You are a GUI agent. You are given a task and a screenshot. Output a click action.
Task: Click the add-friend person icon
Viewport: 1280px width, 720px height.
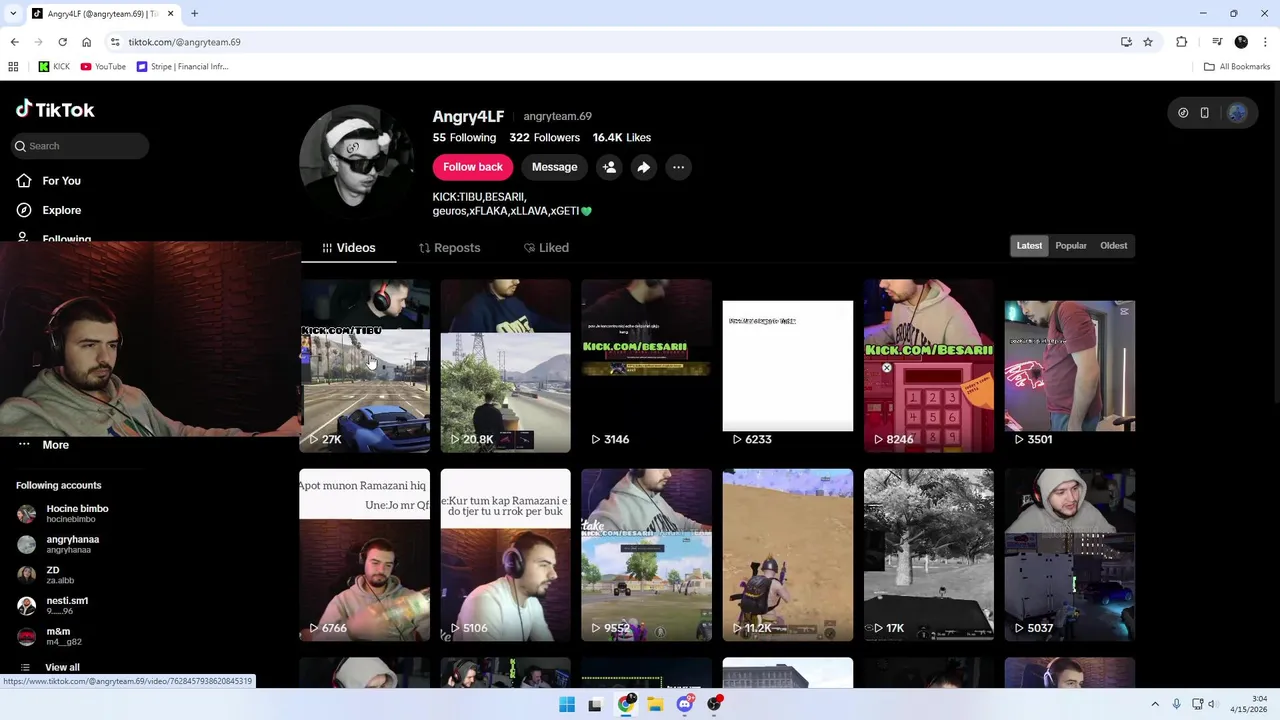pyautogui.click(x=609, y=167)
